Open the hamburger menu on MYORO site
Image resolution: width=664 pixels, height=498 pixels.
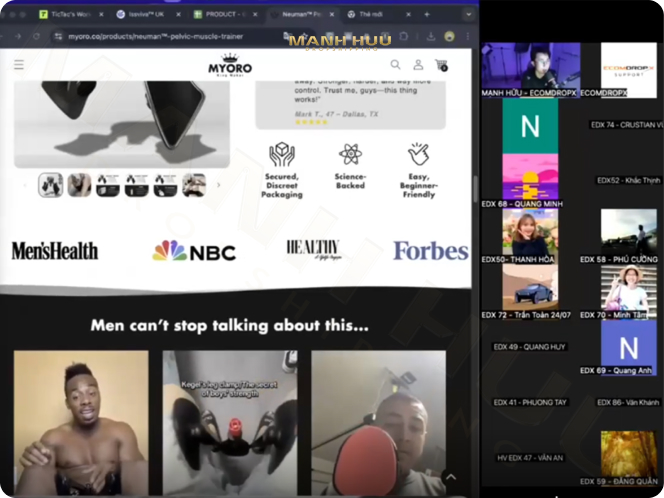point(18,65)
